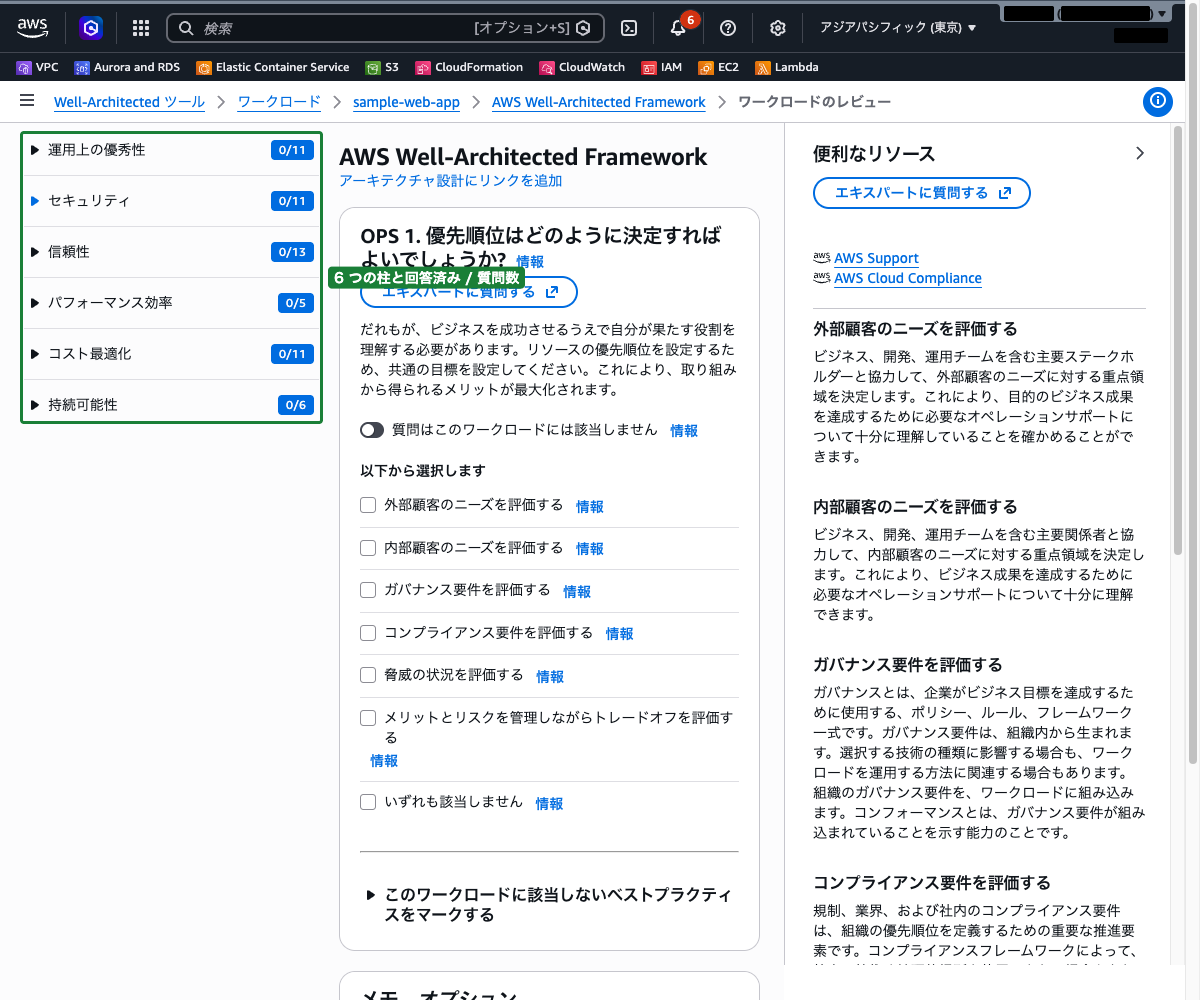
Task: Click 情報 beside コンプライアンス要件を評価する
Action: (x=620, y=634)
